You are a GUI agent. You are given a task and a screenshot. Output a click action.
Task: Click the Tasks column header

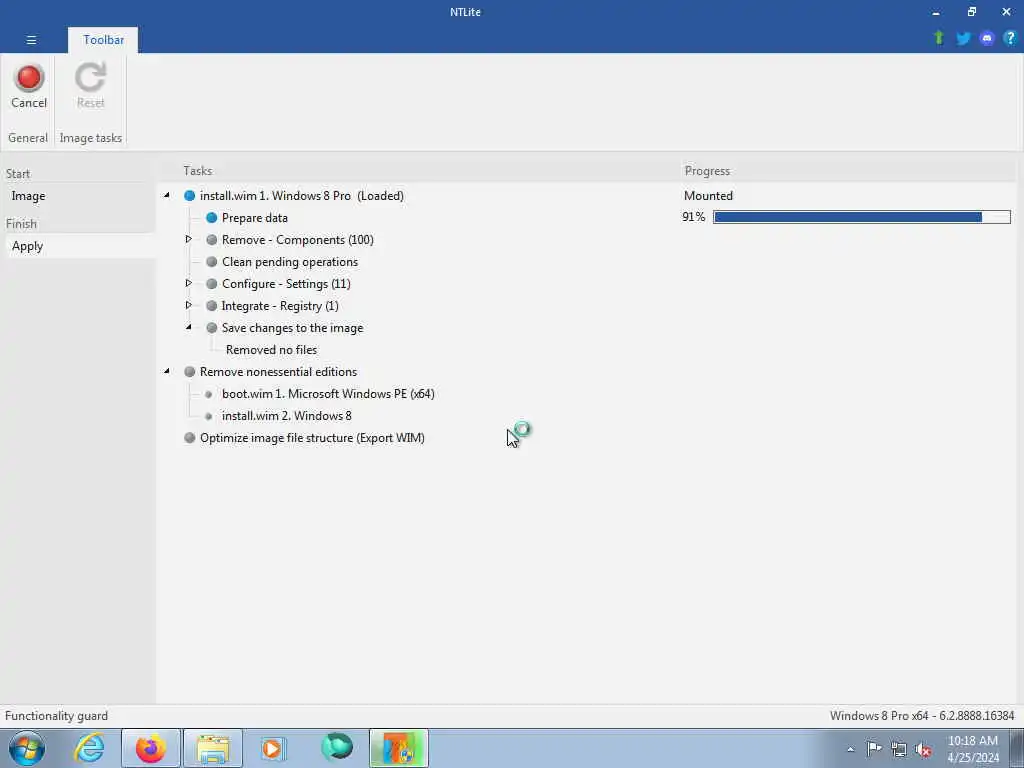pyautogui.click(x=198, y=171)
